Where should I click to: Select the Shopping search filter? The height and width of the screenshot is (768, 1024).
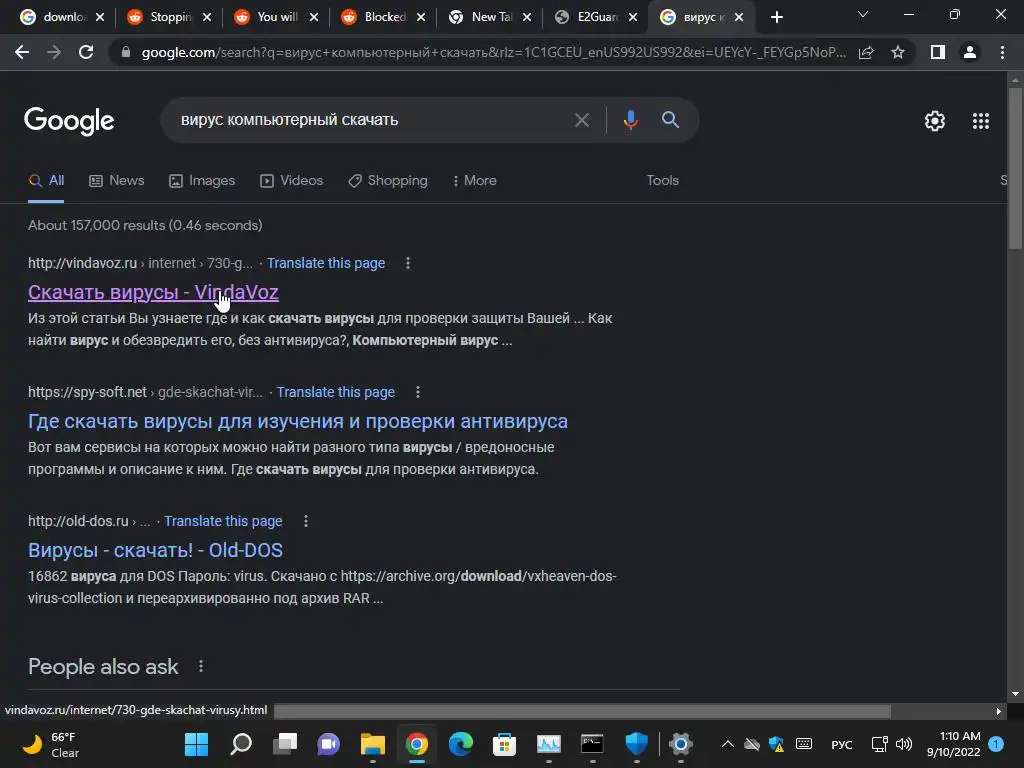pos(388,181)
